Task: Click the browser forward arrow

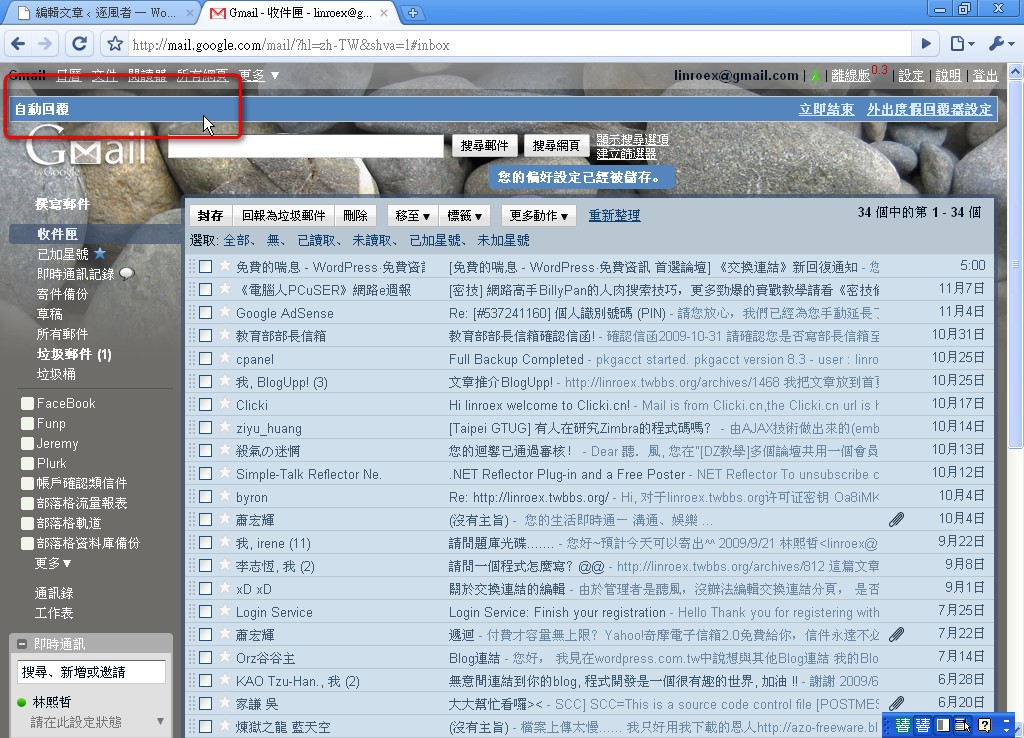Action: click(x=45, y=44)
